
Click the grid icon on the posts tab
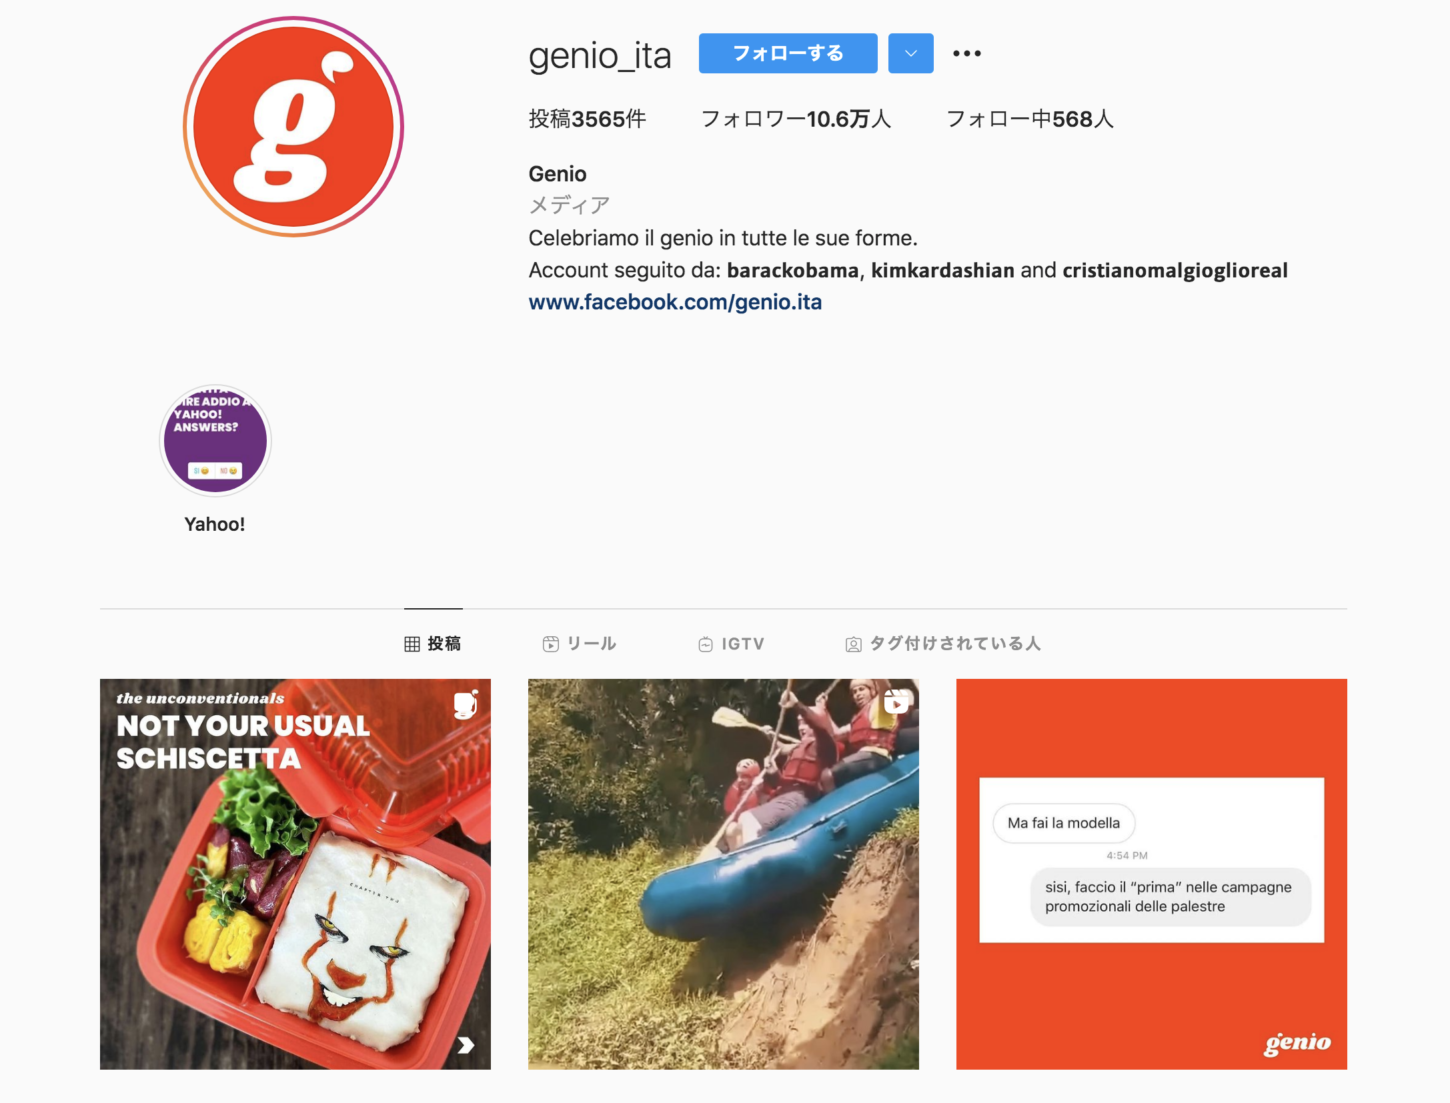click(412, 644)
